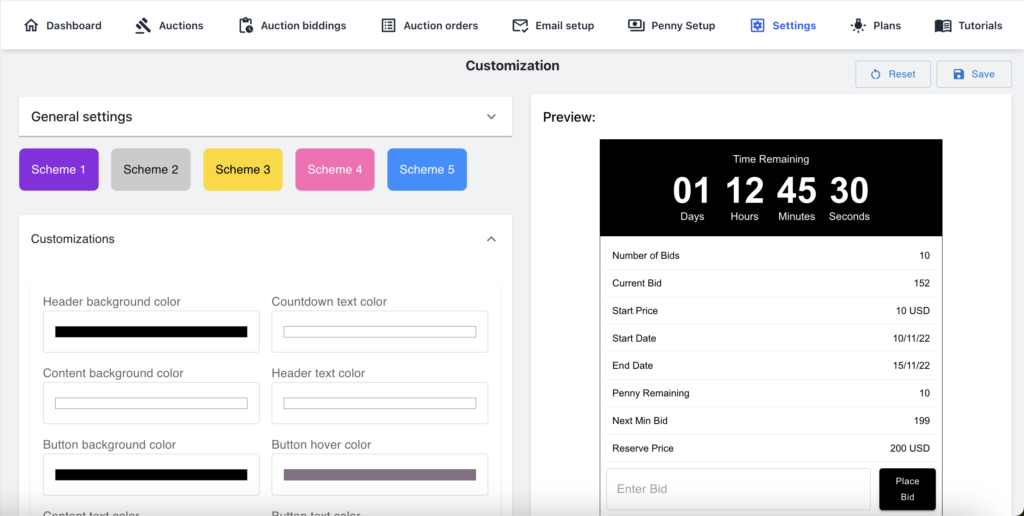Viewport: 1024px width, 516px height.
Task: Click the Tutorials book icon
Action: click(x=942, y=25)
